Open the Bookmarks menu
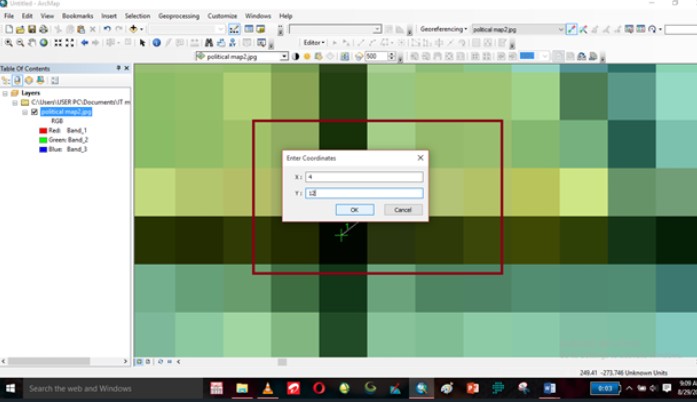The width and height of the screenshot is (697, 402). click(77, 16)
